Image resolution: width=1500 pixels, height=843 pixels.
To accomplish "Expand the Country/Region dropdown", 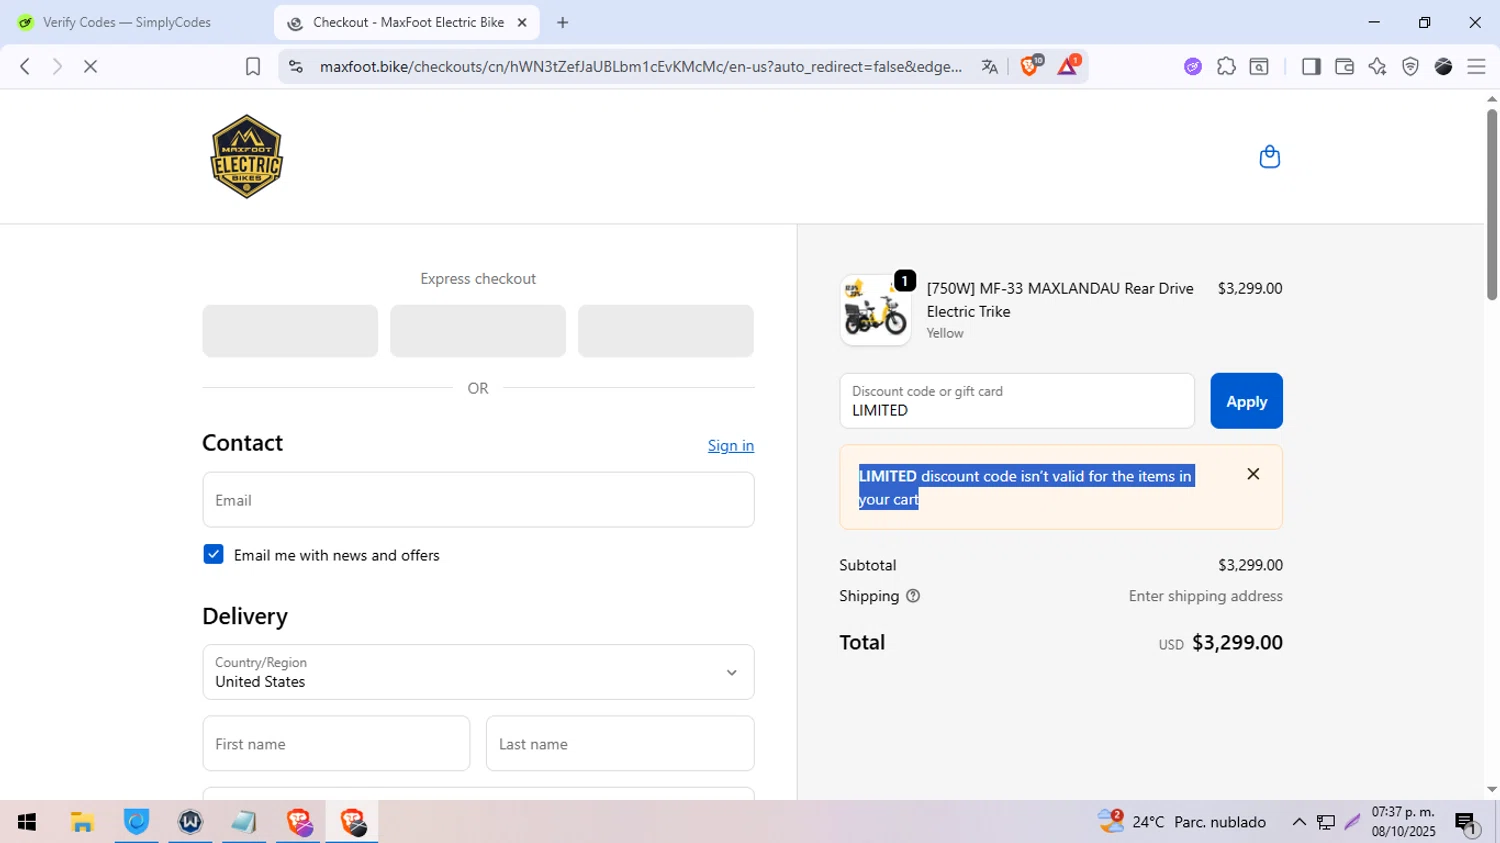I will [478, 672].
